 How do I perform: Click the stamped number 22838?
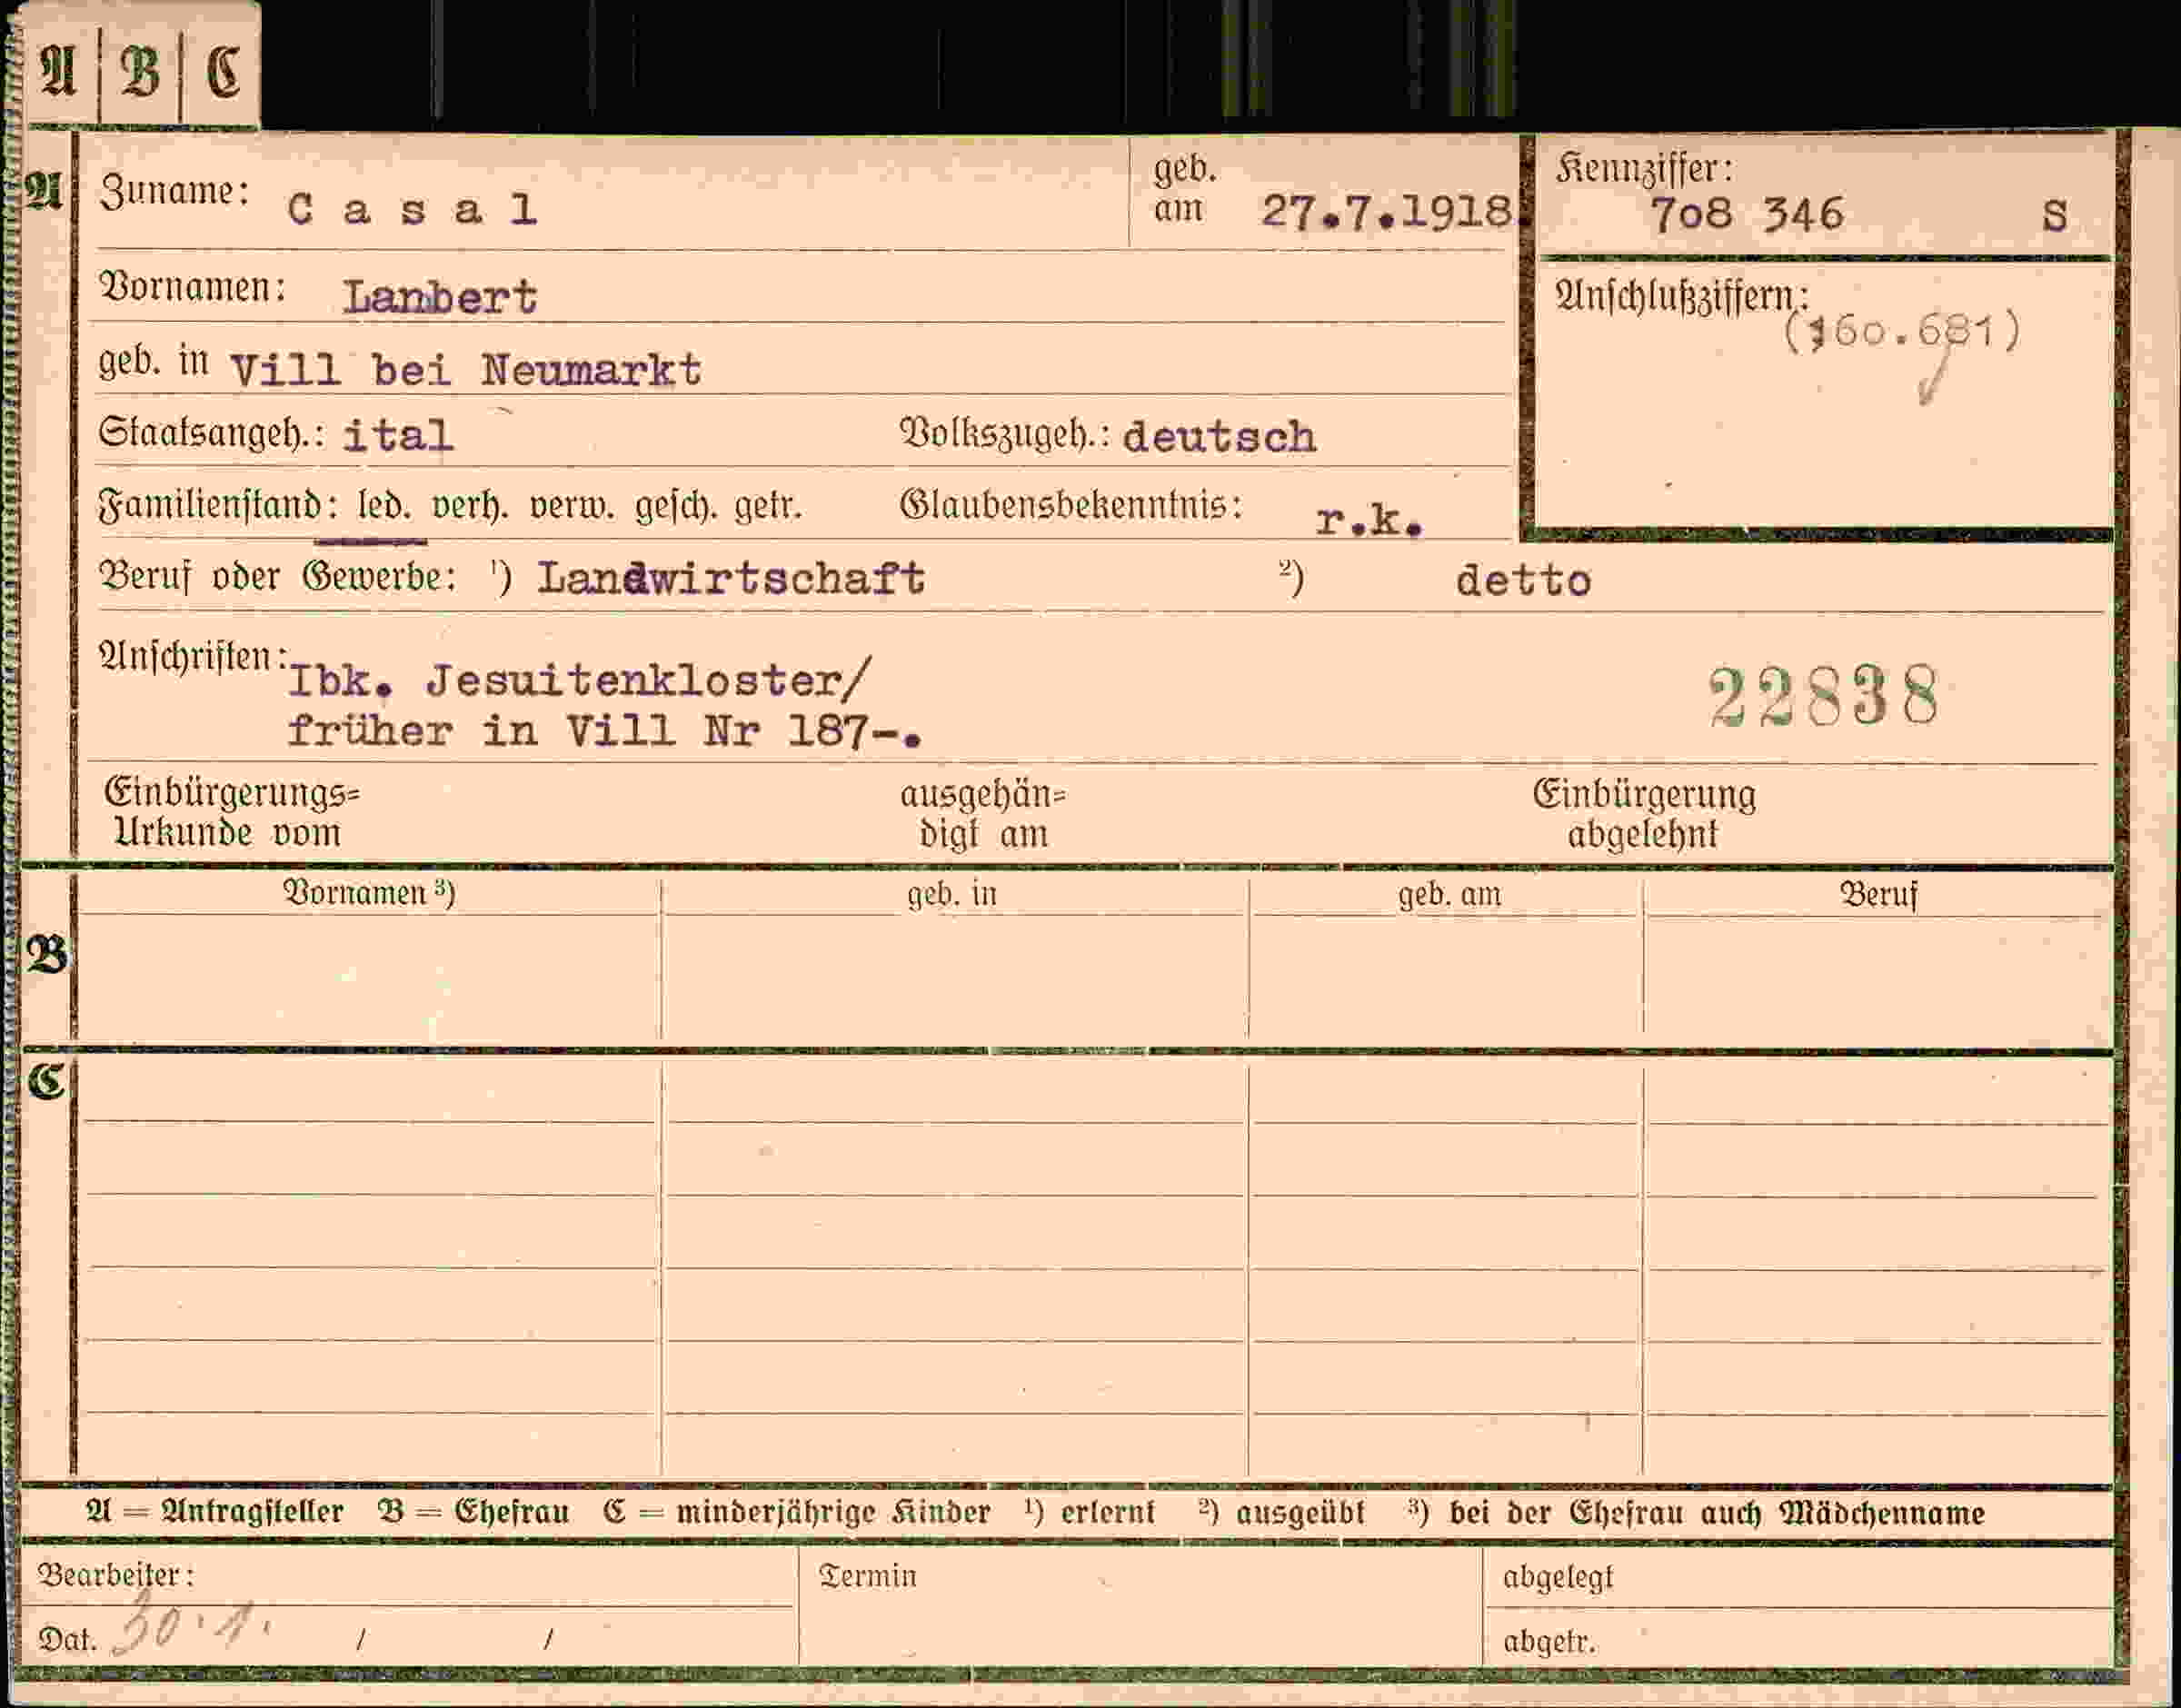click(x=1824, y=697)
